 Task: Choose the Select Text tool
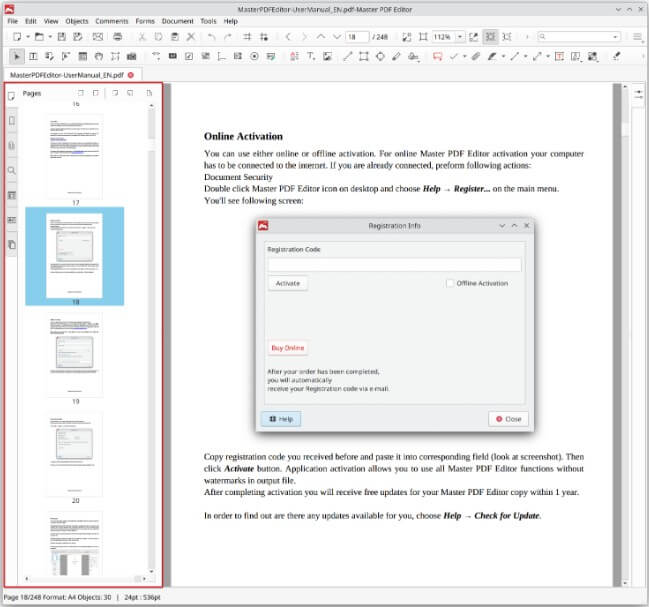click(33, 56)
